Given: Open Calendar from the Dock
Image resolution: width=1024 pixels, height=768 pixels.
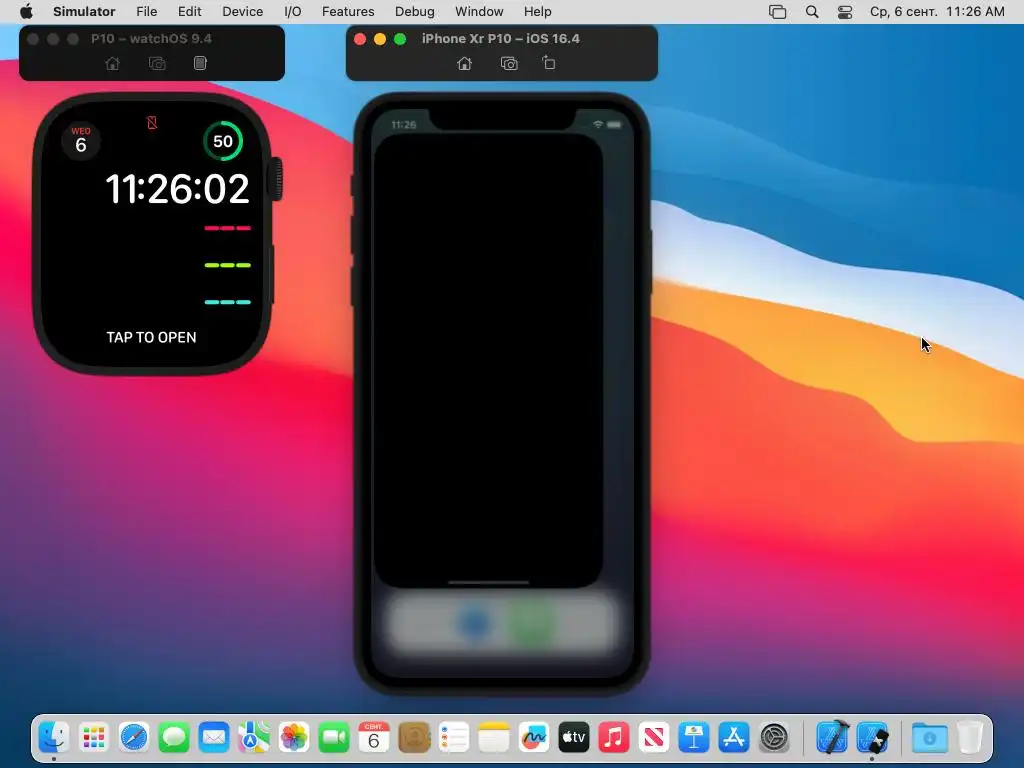Looking at the screenshot, I should pos(374,737).
